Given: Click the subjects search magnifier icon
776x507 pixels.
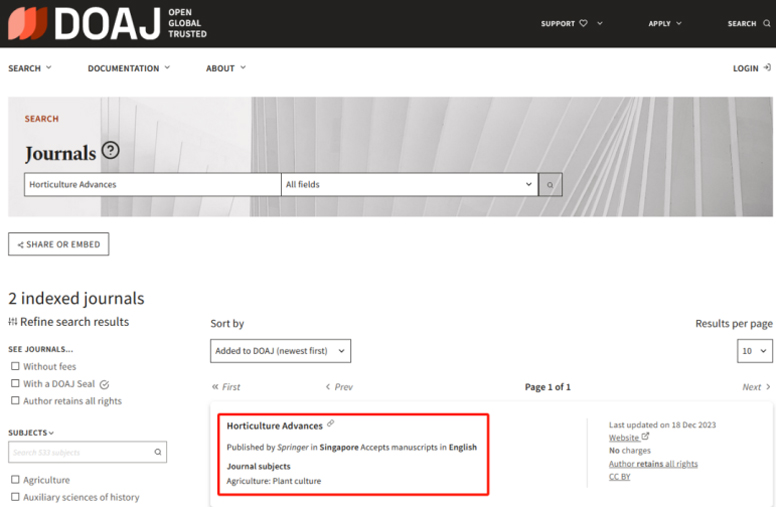Looking at the screenshot, I should (157, 453).
